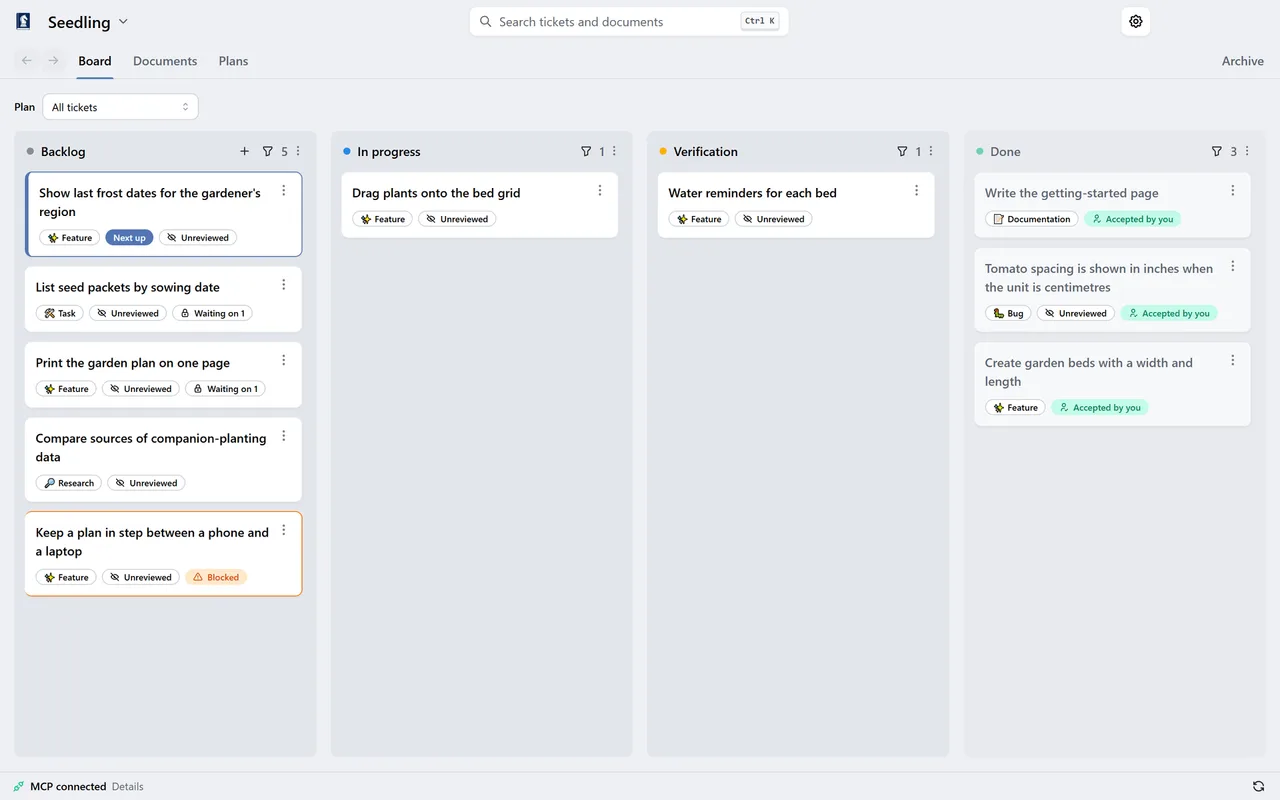
Task: Open the Plan 'All tickets' dropdown
Action: pos(120,107)
